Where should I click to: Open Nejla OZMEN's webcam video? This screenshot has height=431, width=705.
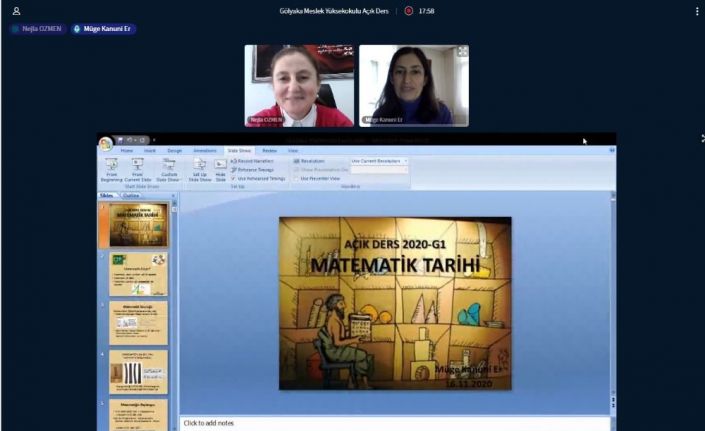click(x=299, y=85)
